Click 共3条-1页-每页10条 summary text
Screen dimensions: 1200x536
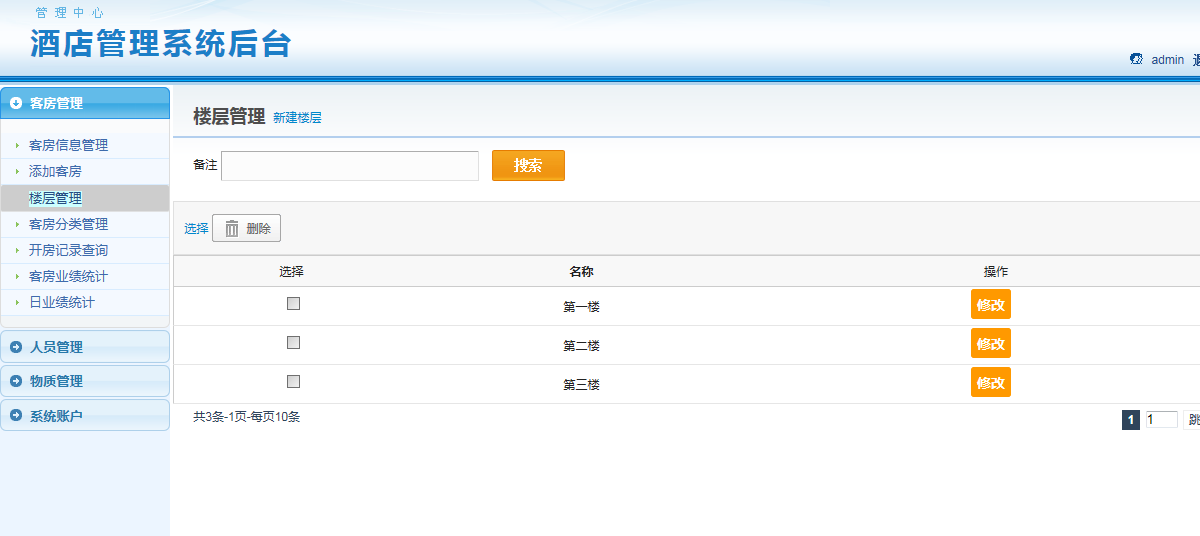pyautogui.click(x=246, y=417)
